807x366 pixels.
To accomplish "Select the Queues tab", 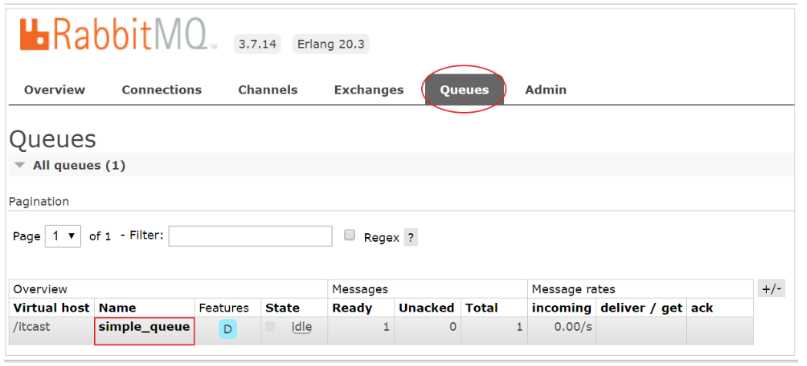I will click(x=464, y=90).
